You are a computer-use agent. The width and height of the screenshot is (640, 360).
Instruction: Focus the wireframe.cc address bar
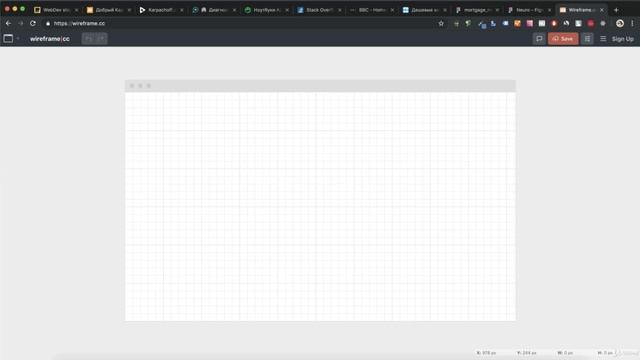(241, 24)
